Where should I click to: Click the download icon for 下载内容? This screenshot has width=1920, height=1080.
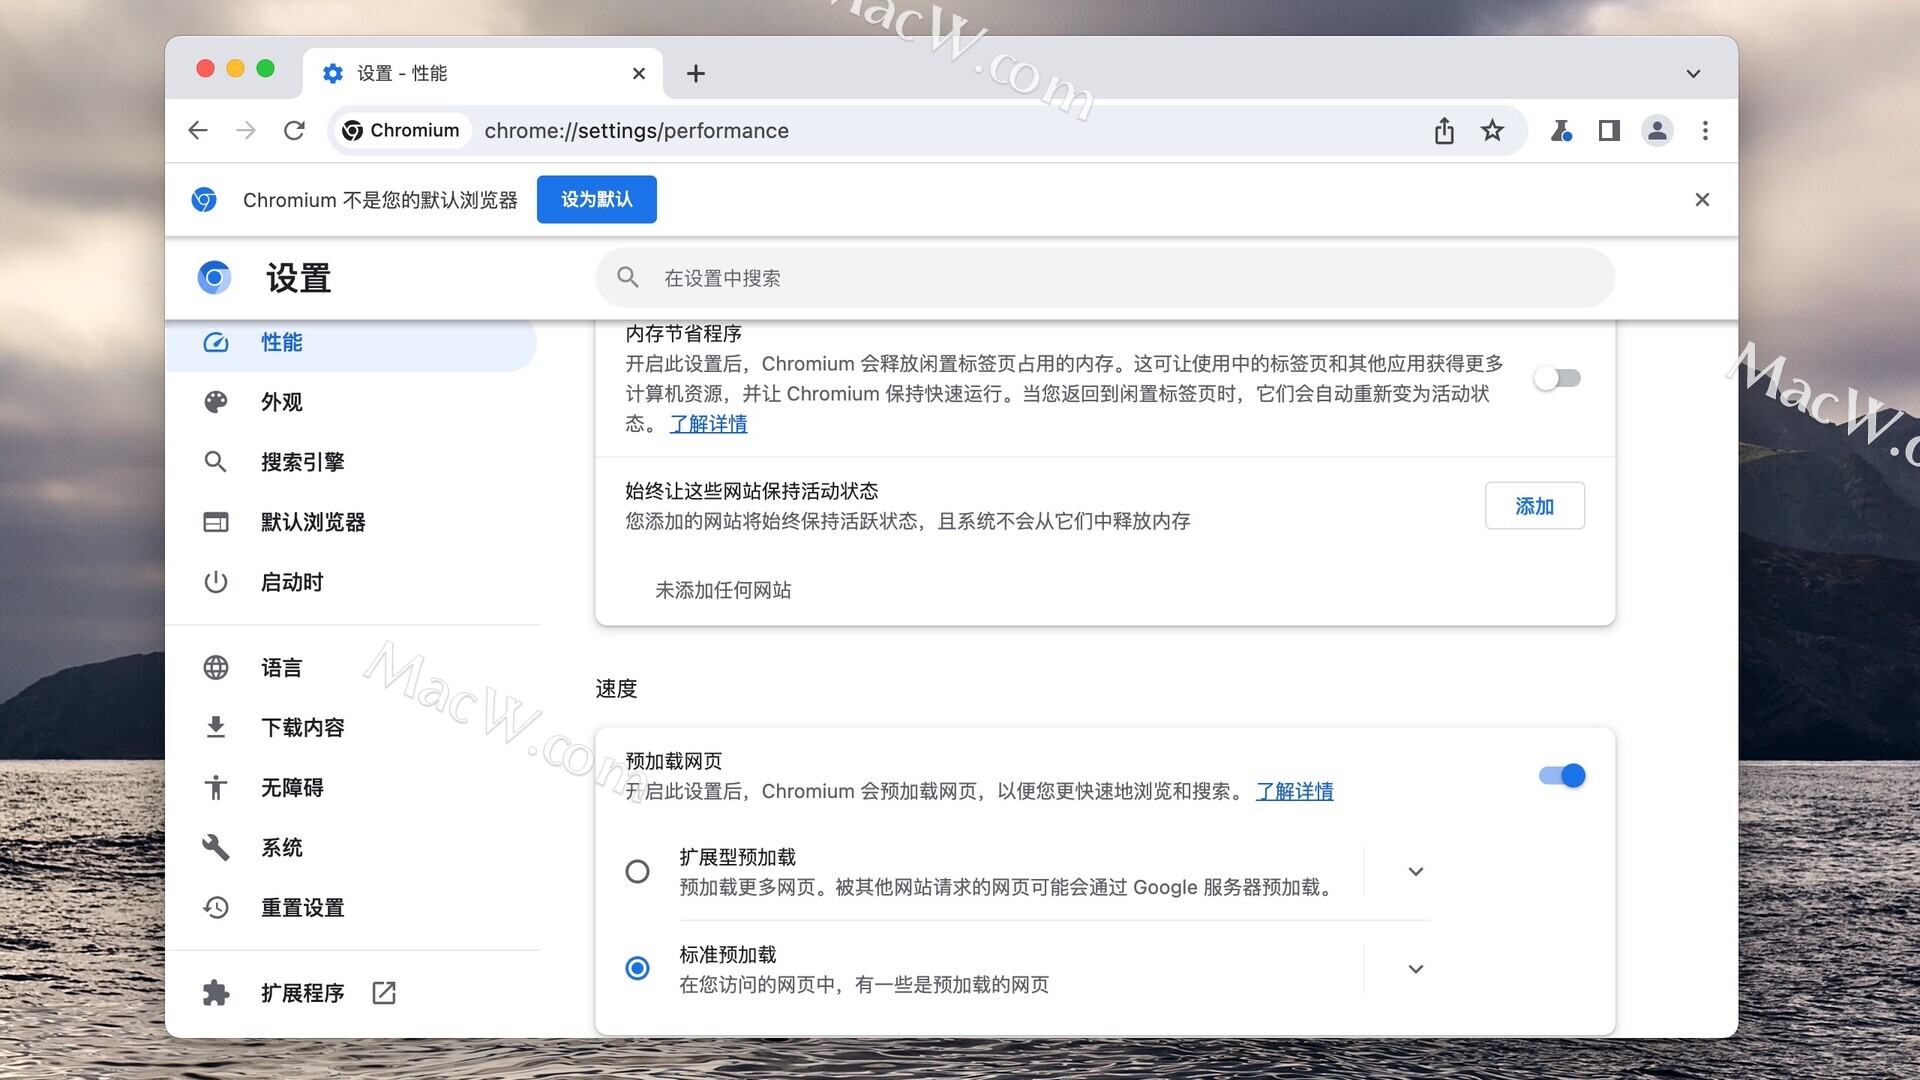(x=216, y=727)
